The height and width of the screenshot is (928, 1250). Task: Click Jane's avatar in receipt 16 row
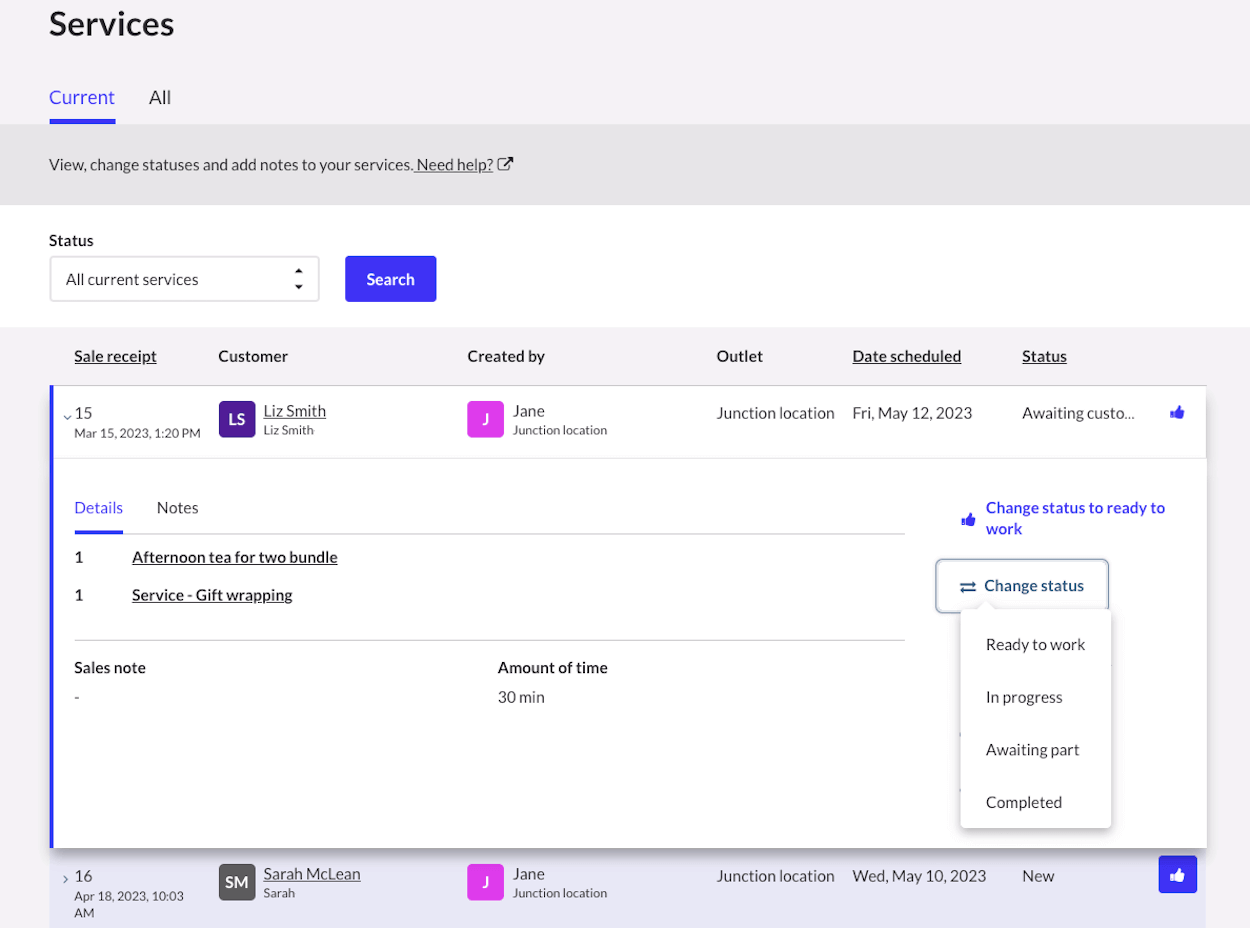[485, 882]
